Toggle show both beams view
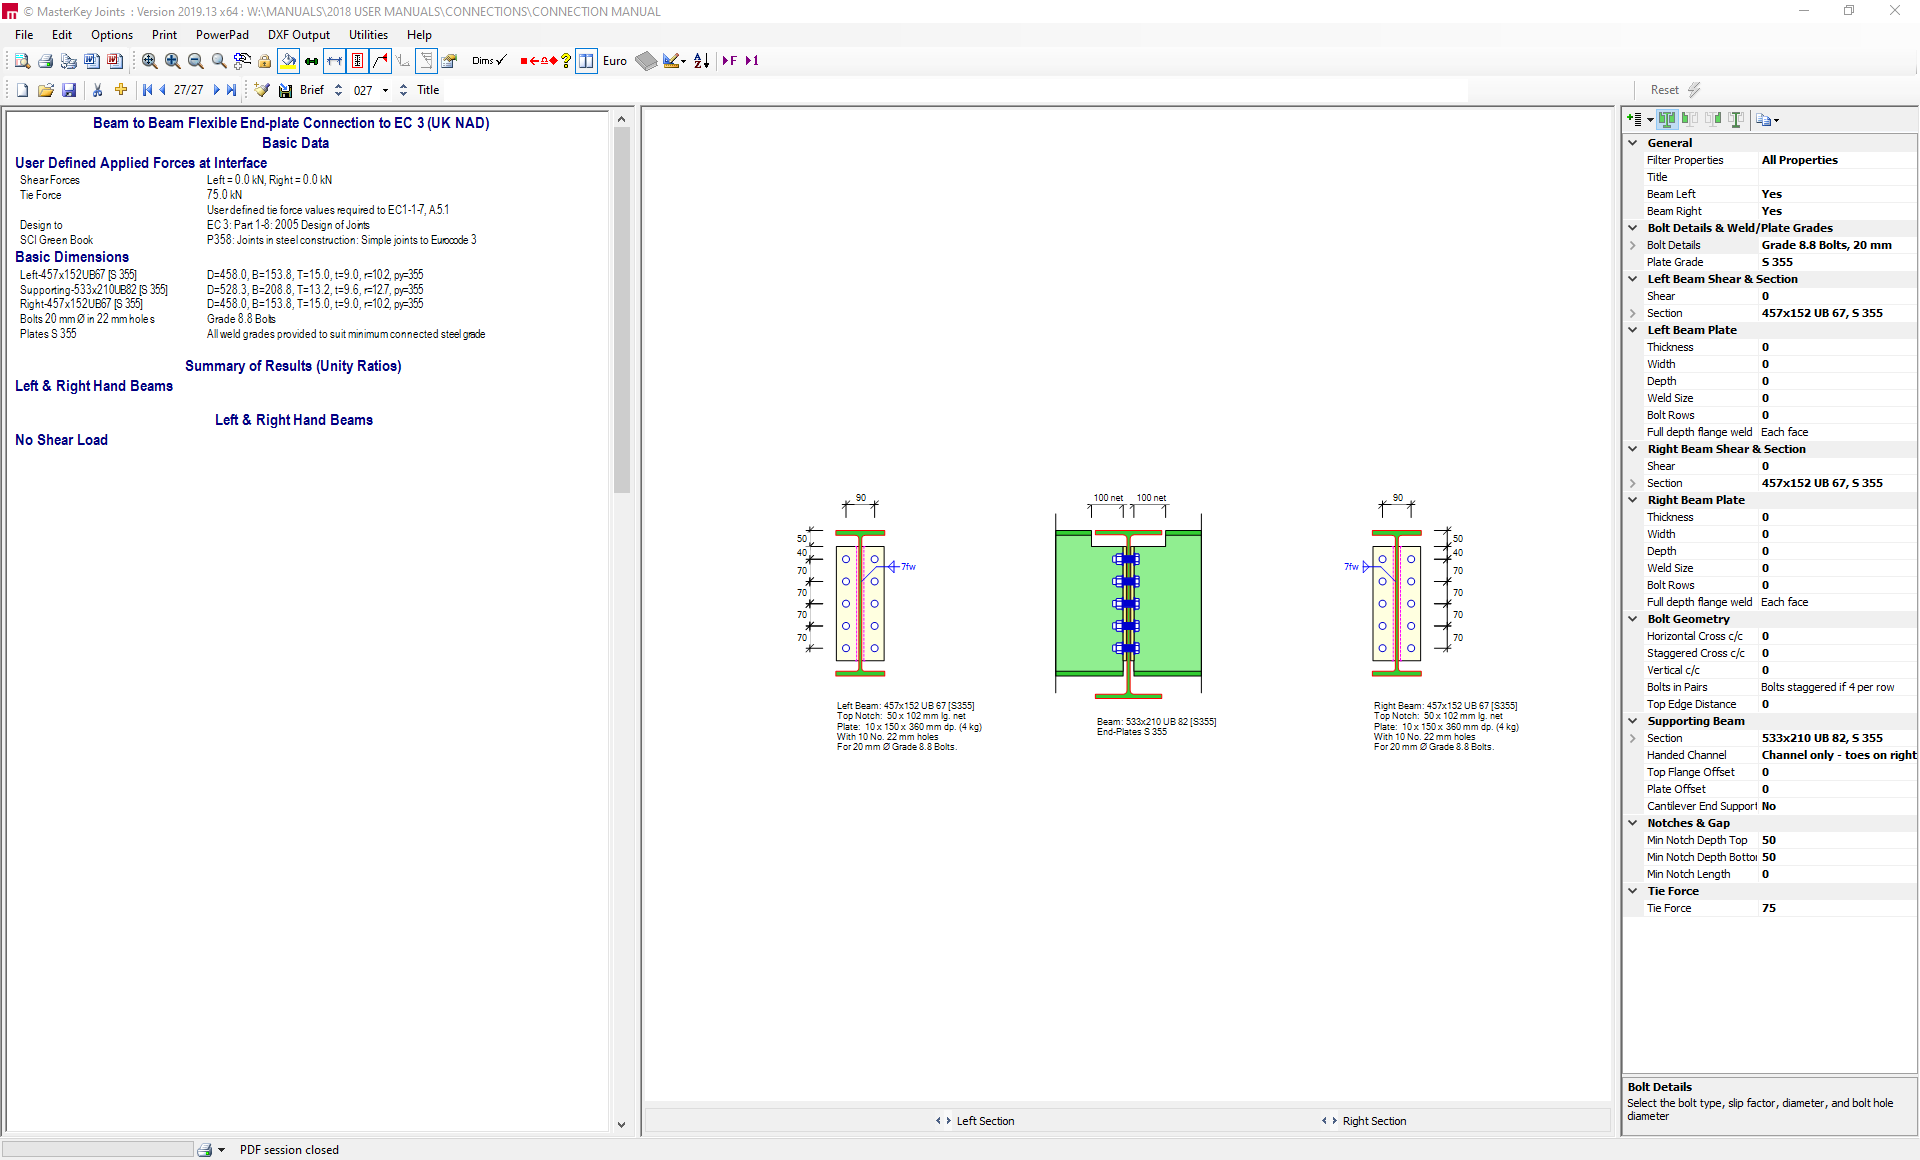 coord(1667,119)
